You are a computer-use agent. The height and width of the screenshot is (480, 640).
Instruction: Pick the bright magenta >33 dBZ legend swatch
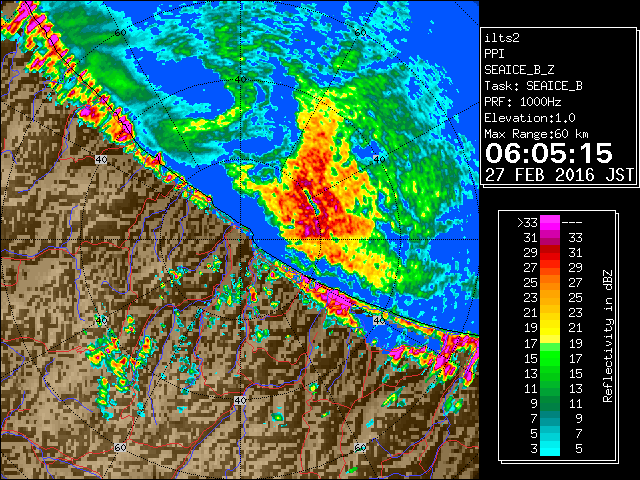(550, 223)
